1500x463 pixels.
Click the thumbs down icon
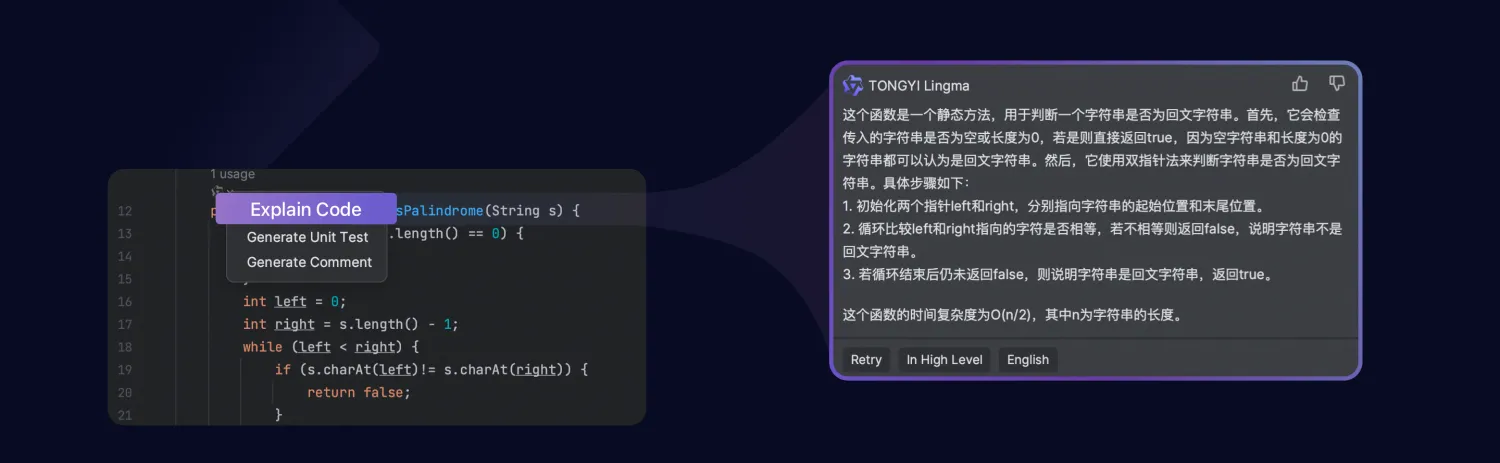1337,84
